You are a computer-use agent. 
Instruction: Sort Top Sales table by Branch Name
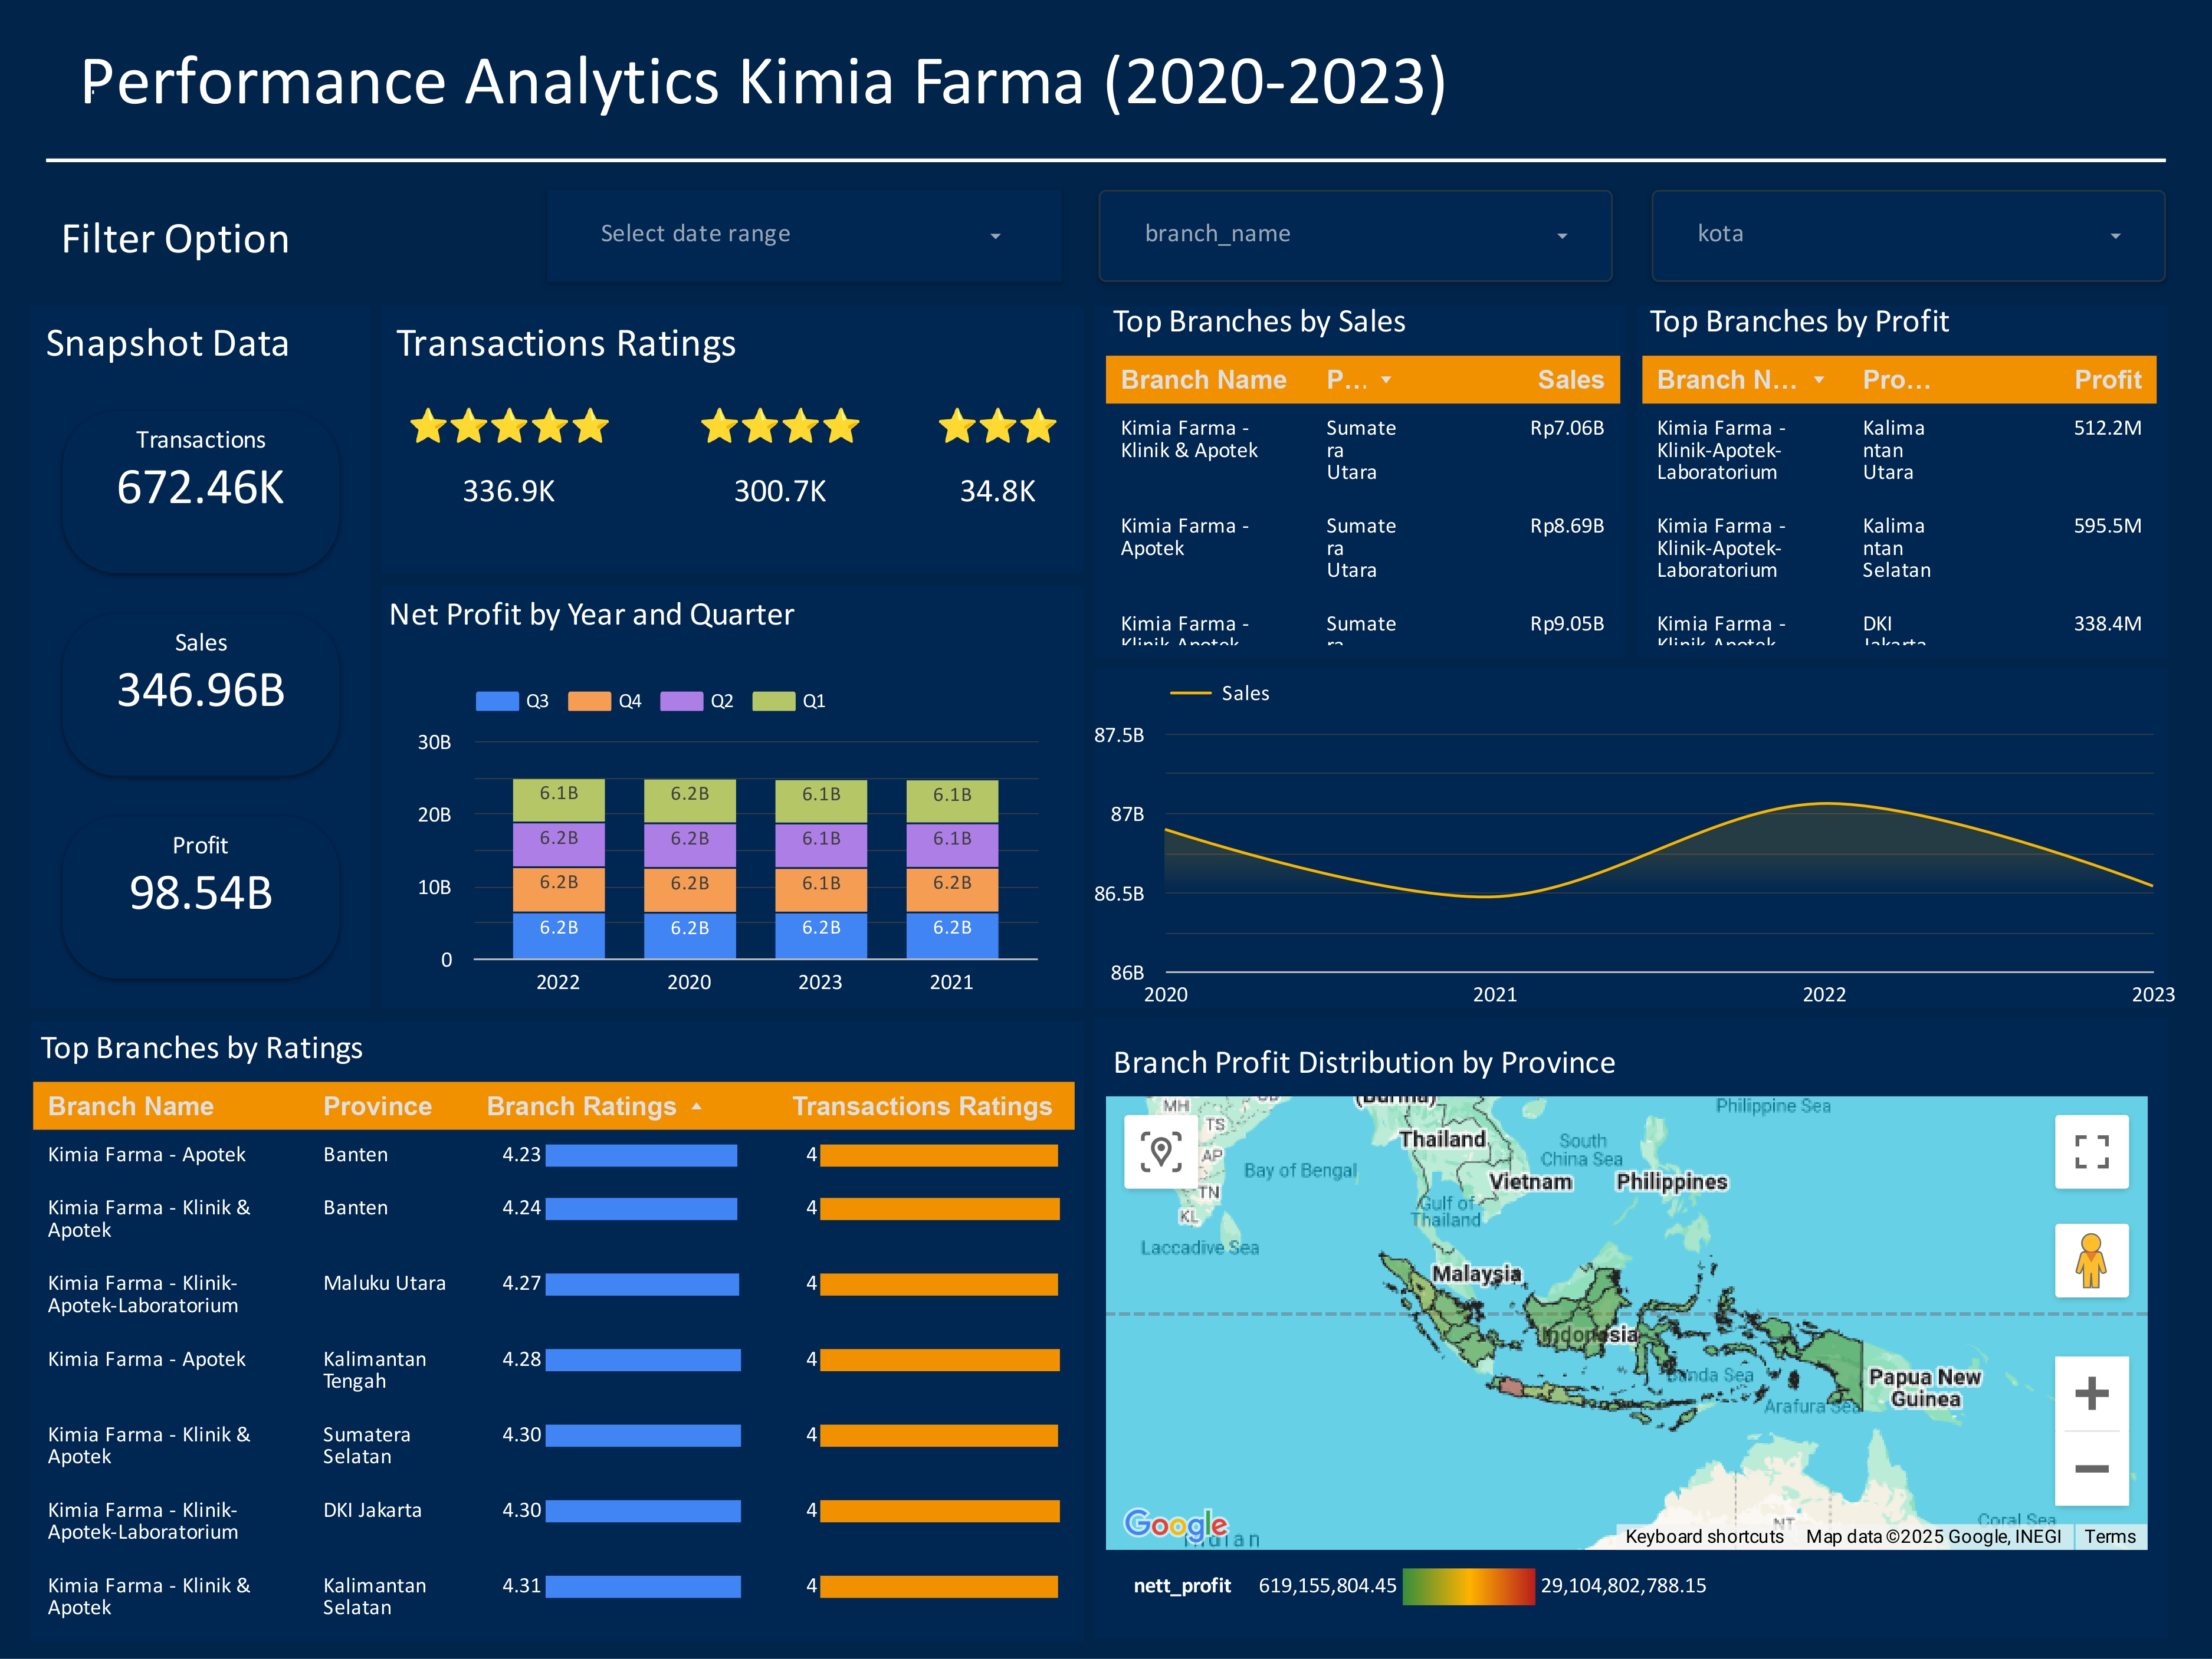[1203, 380]
